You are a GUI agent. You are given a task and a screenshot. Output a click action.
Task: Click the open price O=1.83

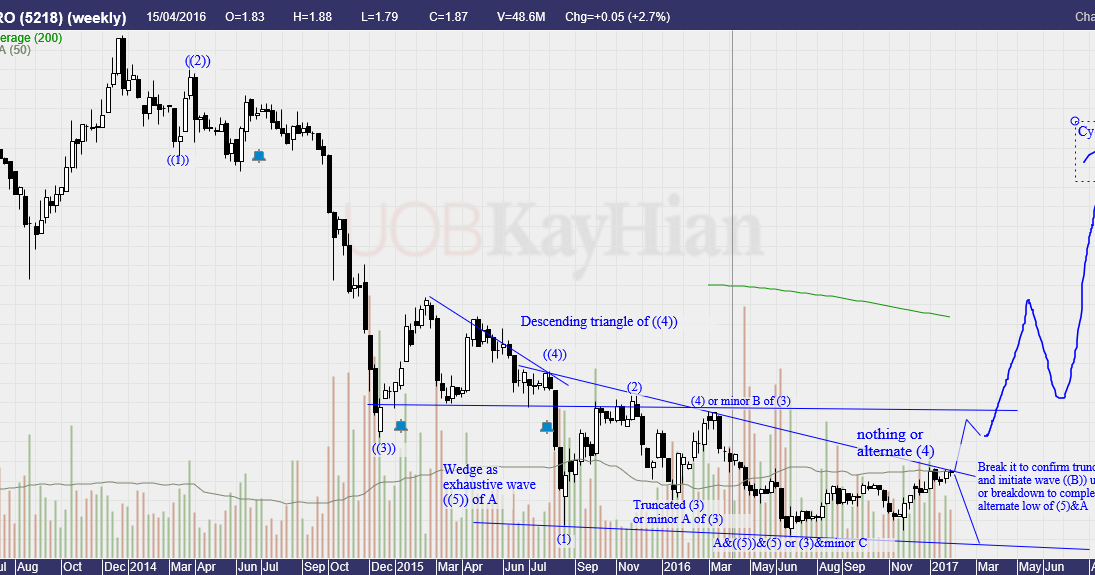[x=245, y=17]
